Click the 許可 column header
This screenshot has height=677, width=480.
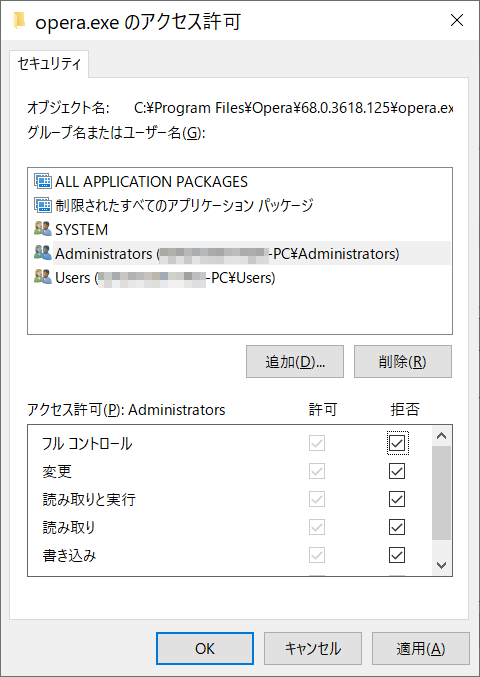(322, 409)
